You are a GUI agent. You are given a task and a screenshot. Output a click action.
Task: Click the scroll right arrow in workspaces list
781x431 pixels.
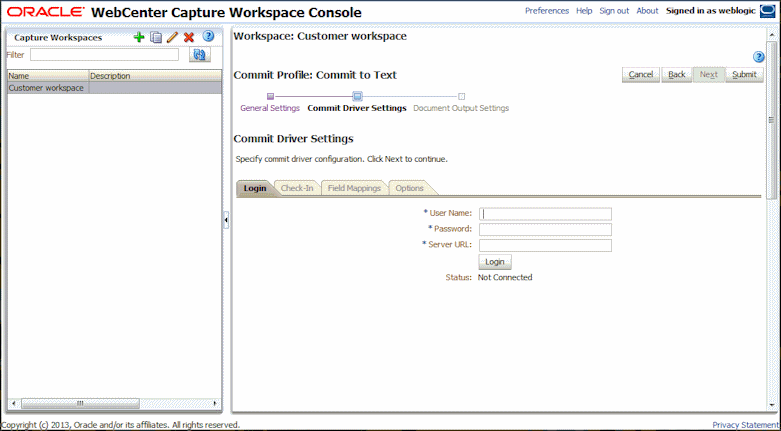(215, 403)
